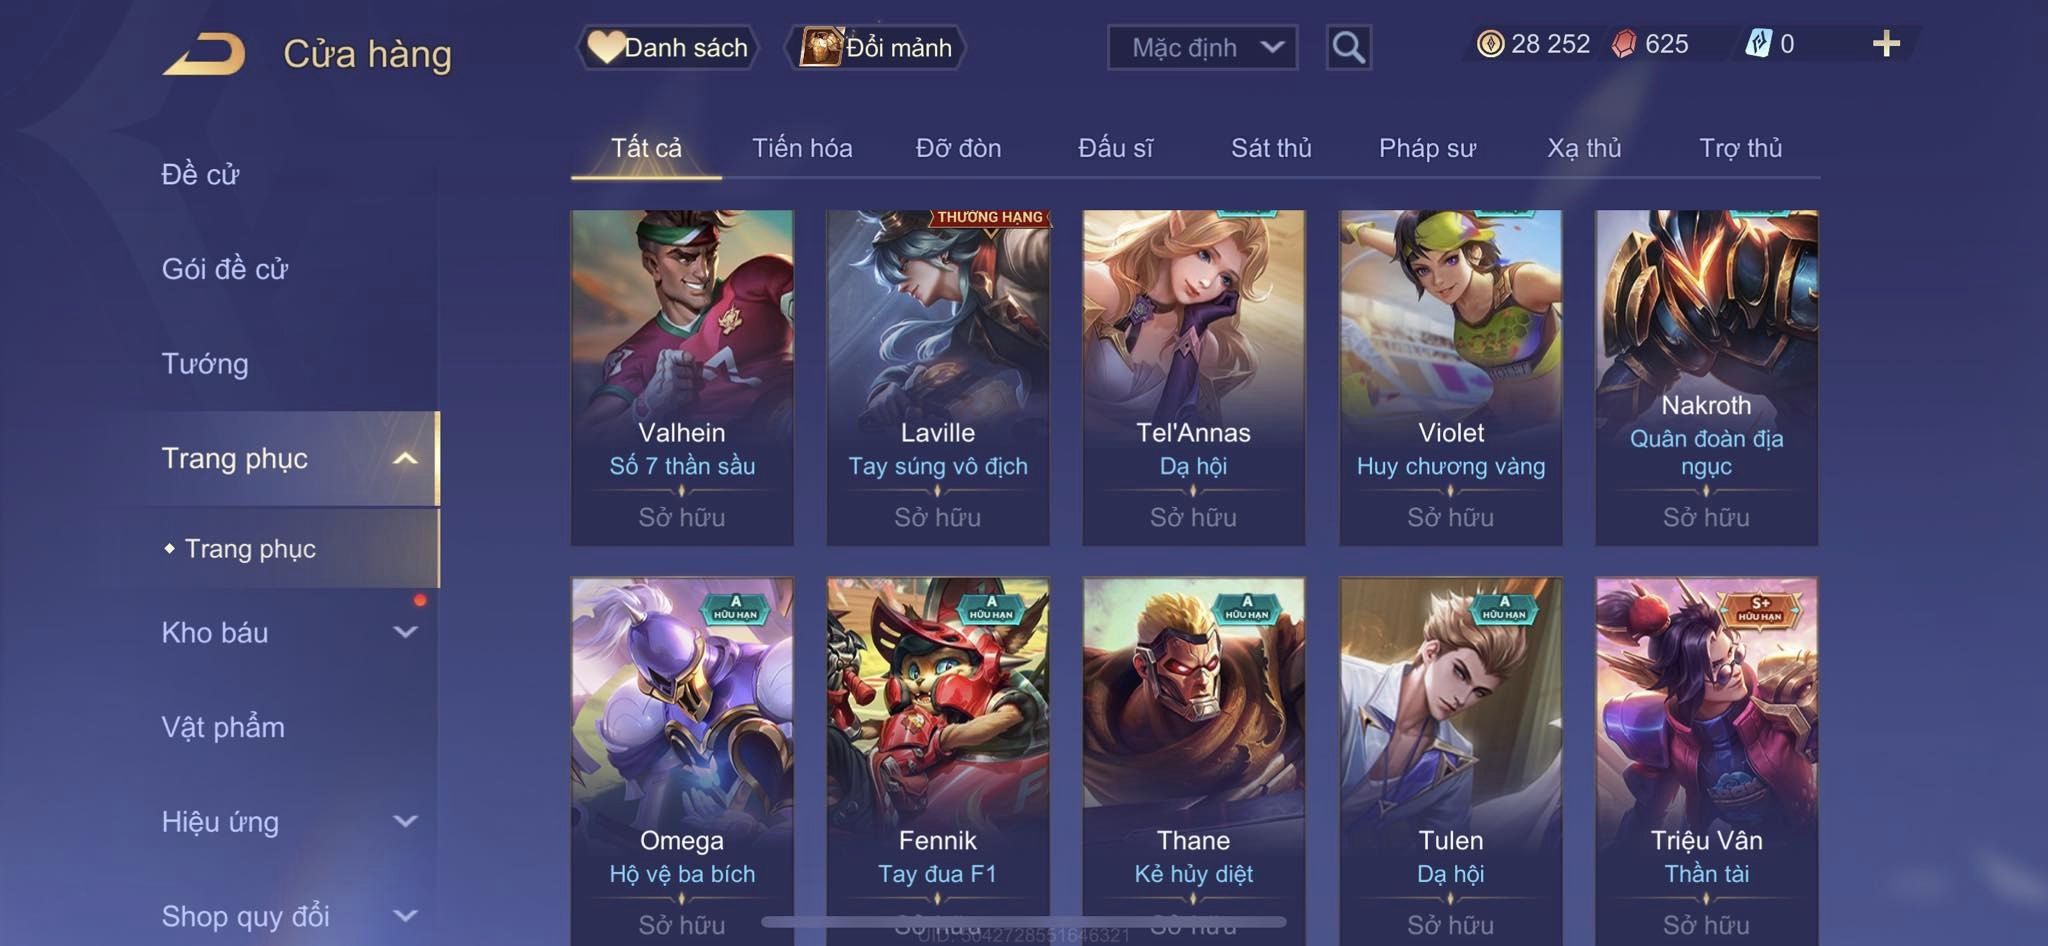Screen dimensions: 2048x946
Task: Open the search magnifier icon
Action: [1348, 47]
